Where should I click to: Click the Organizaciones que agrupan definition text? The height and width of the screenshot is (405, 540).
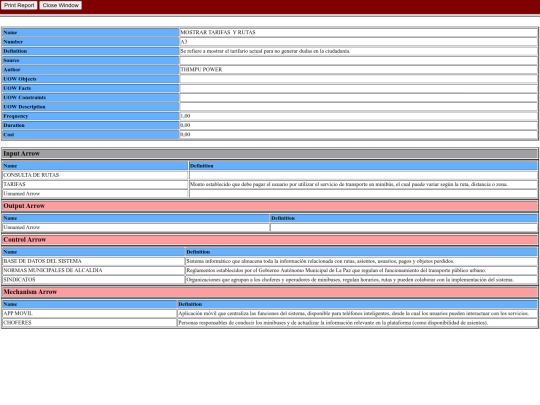click(350, 280)
